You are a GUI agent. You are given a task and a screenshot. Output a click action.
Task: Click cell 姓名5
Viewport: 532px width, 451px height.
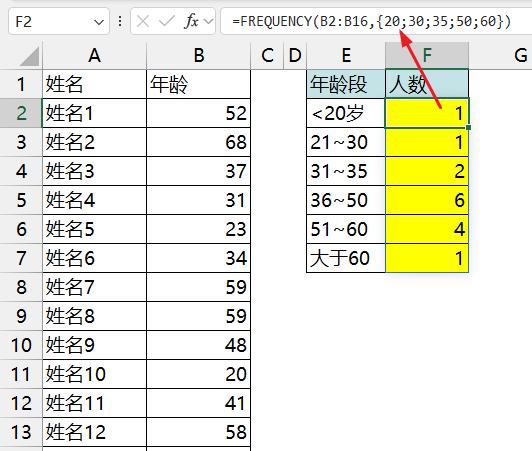coord(94,229)
